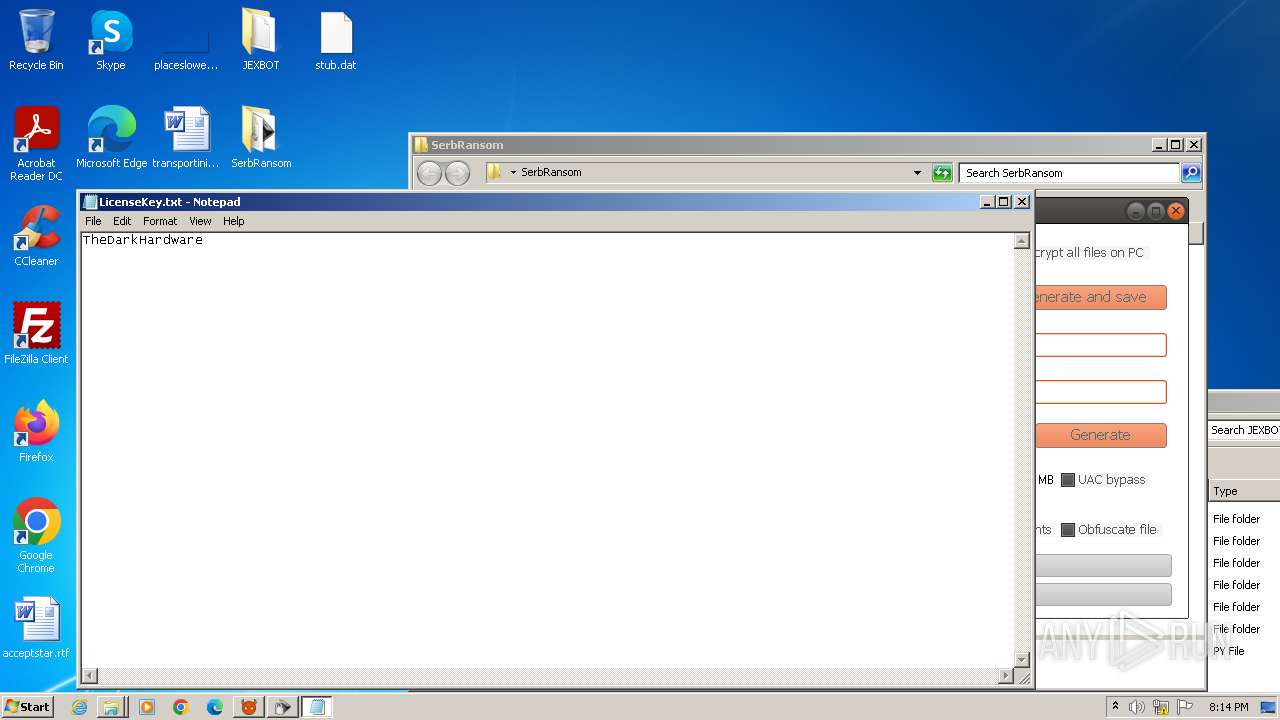Open Notepad File menu
Image resolution: width=1280 pixels, height=720 pixels.
93,221
